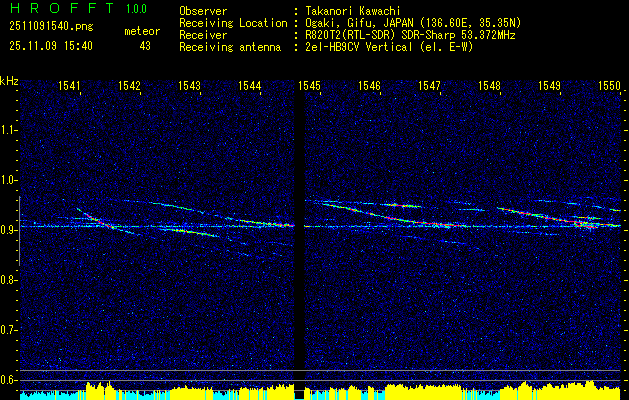Image resolution: width=629 pixels, height=400 pixels.
Task: Click the Receiving Location label
Action: [x=233, y=23]
